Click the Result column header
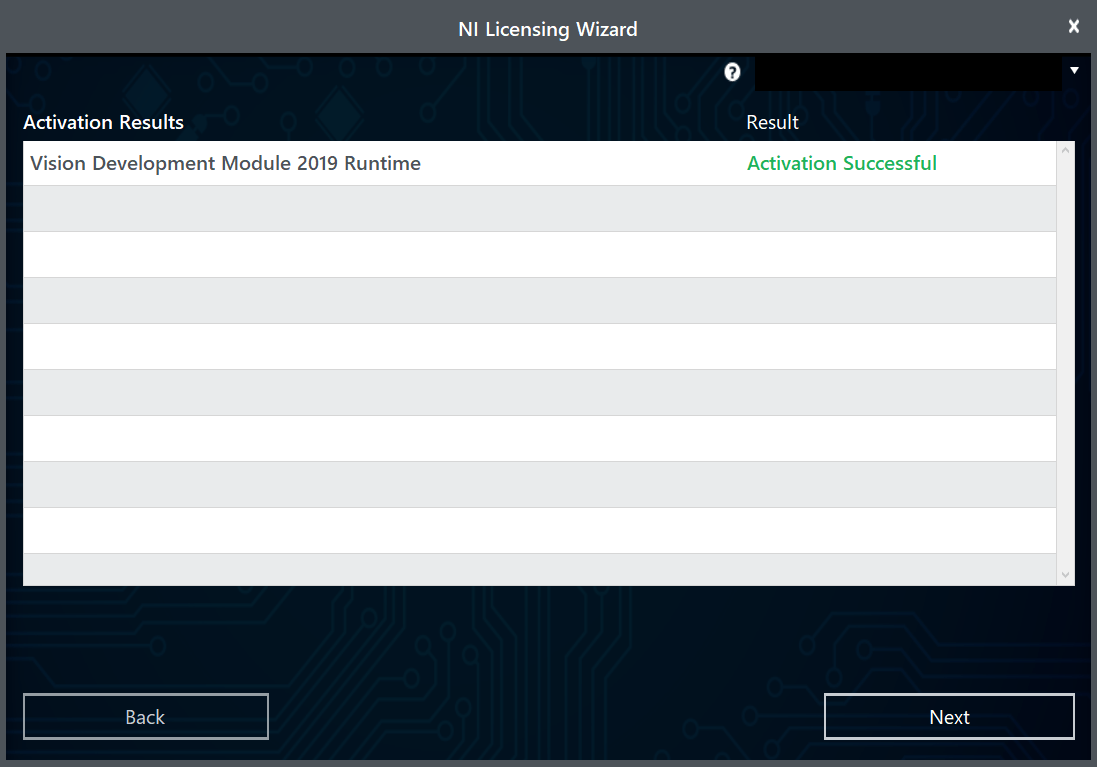 coord(772,122)
